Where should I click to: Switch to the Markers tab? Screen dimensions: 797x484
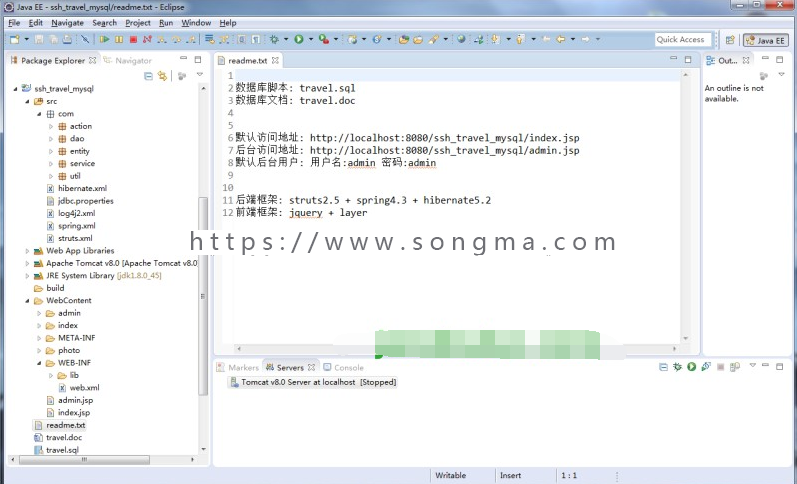tap(238, 367)
